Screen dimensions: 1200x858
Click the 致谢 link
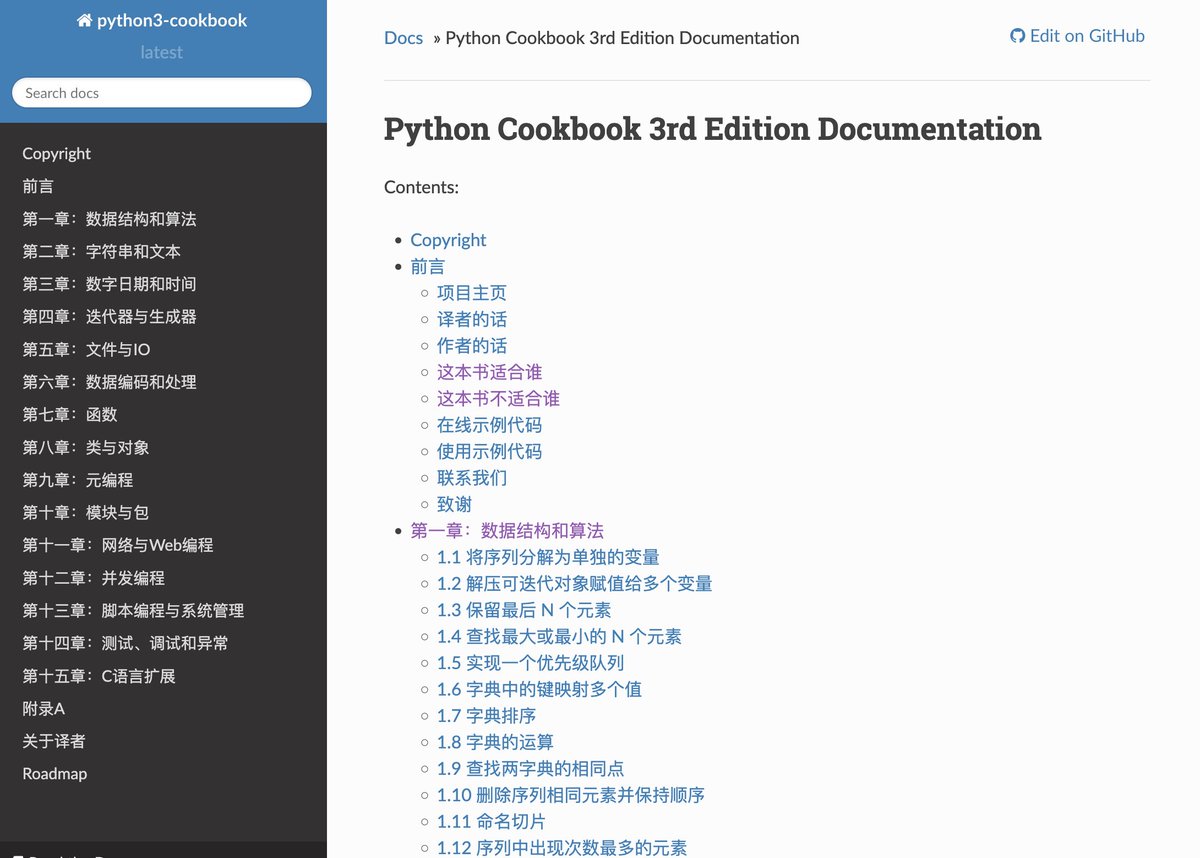click(454, 505)
